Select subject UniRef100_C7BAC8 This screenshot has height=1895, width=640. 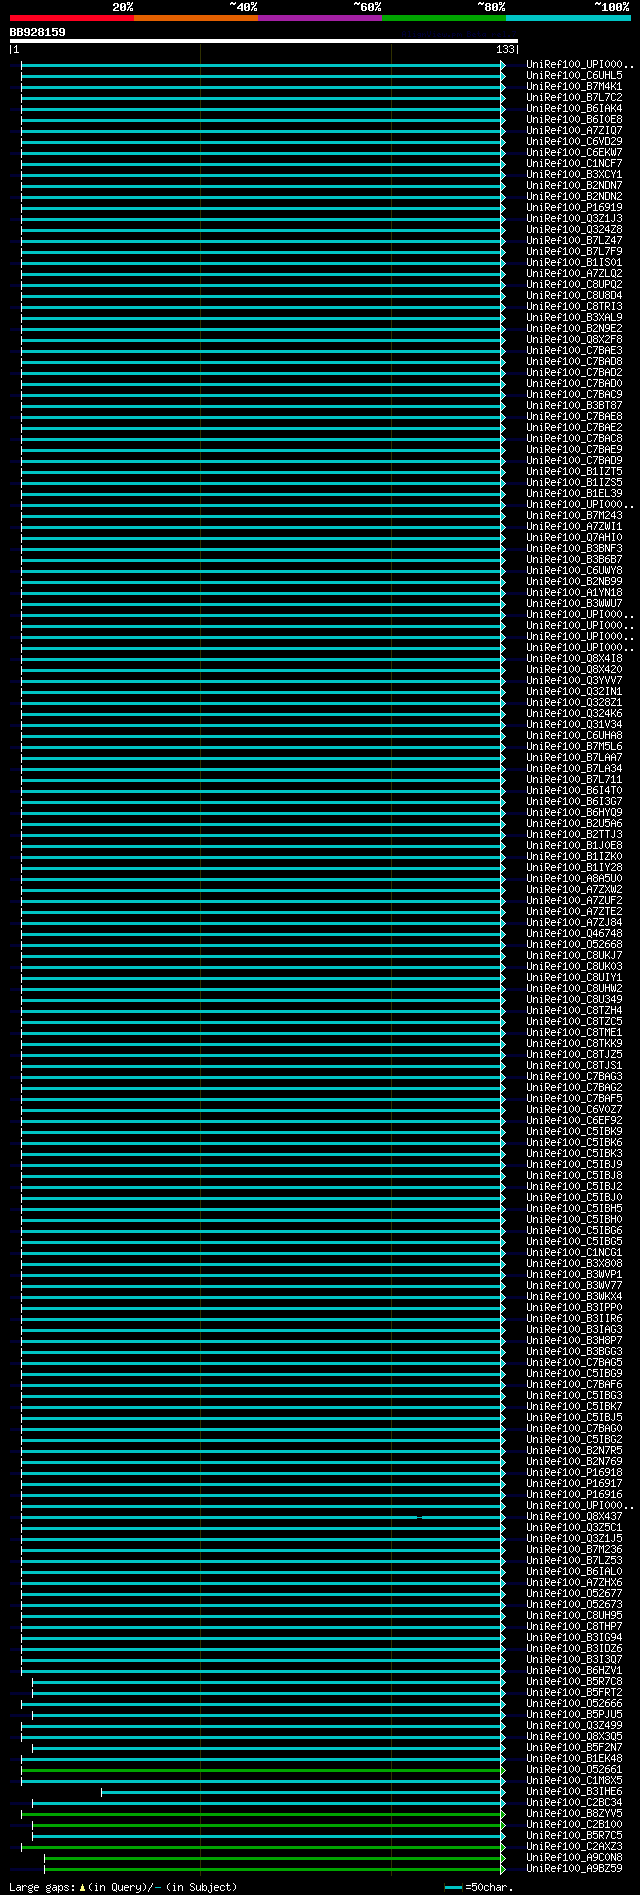tap(575, 438)
